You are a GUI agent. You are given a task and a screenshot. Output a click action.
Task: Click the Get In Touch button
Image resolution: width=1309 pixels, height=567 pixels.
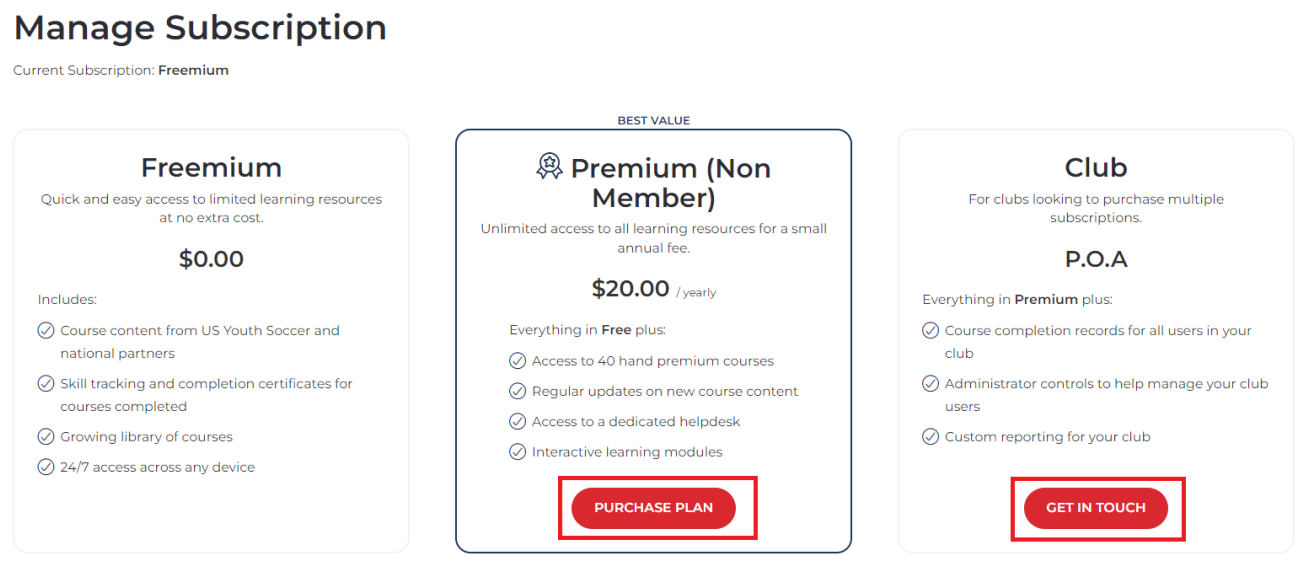(1095, 508)
